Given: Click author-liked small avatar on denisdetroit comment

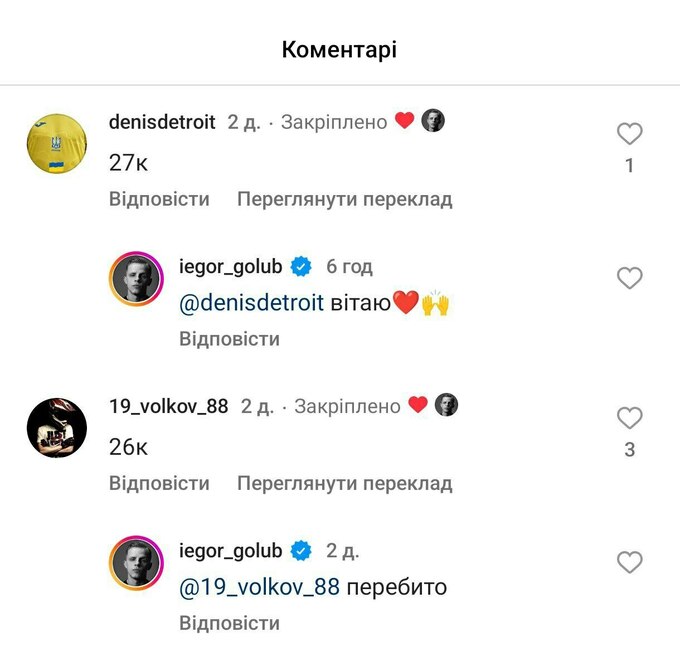Looking at the screenshot, I should (433, 121).
